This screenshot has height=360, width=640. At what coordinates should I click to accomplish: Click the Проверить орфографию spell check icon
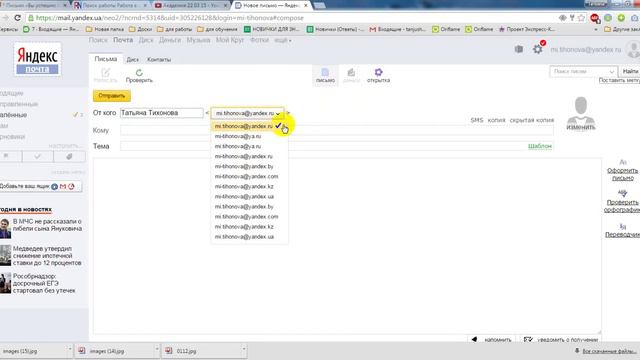622,193
